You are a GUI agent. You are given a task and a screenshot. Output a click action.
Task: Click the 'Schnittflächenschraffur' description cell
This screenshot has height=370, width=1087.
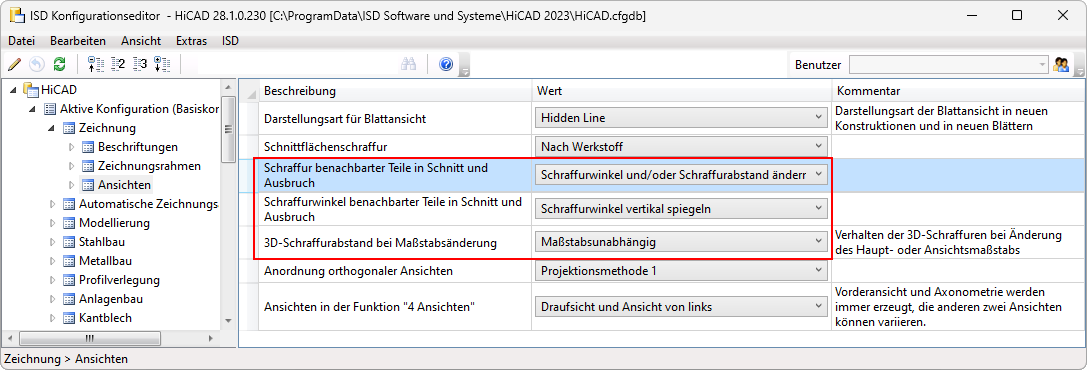(x=395, y=146)
